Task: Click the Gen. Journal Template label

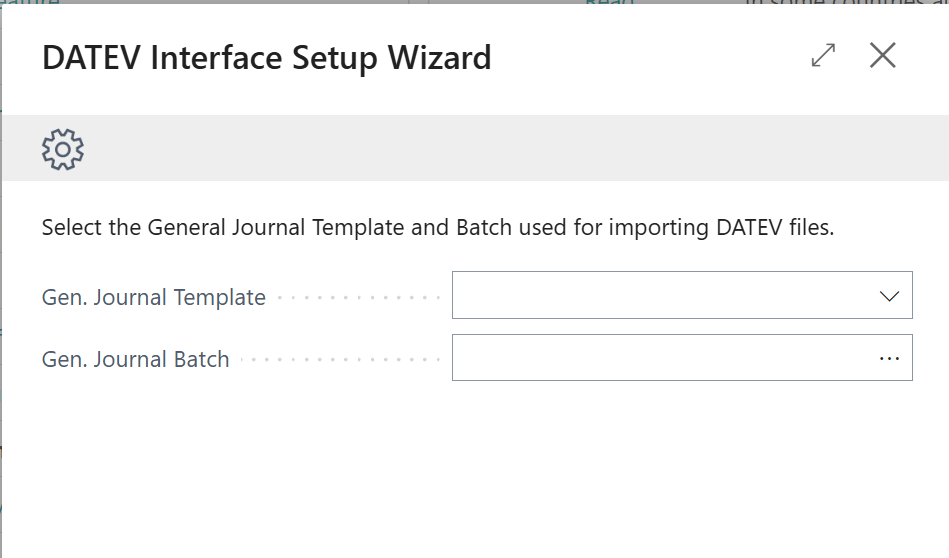Action: point(154,297)
